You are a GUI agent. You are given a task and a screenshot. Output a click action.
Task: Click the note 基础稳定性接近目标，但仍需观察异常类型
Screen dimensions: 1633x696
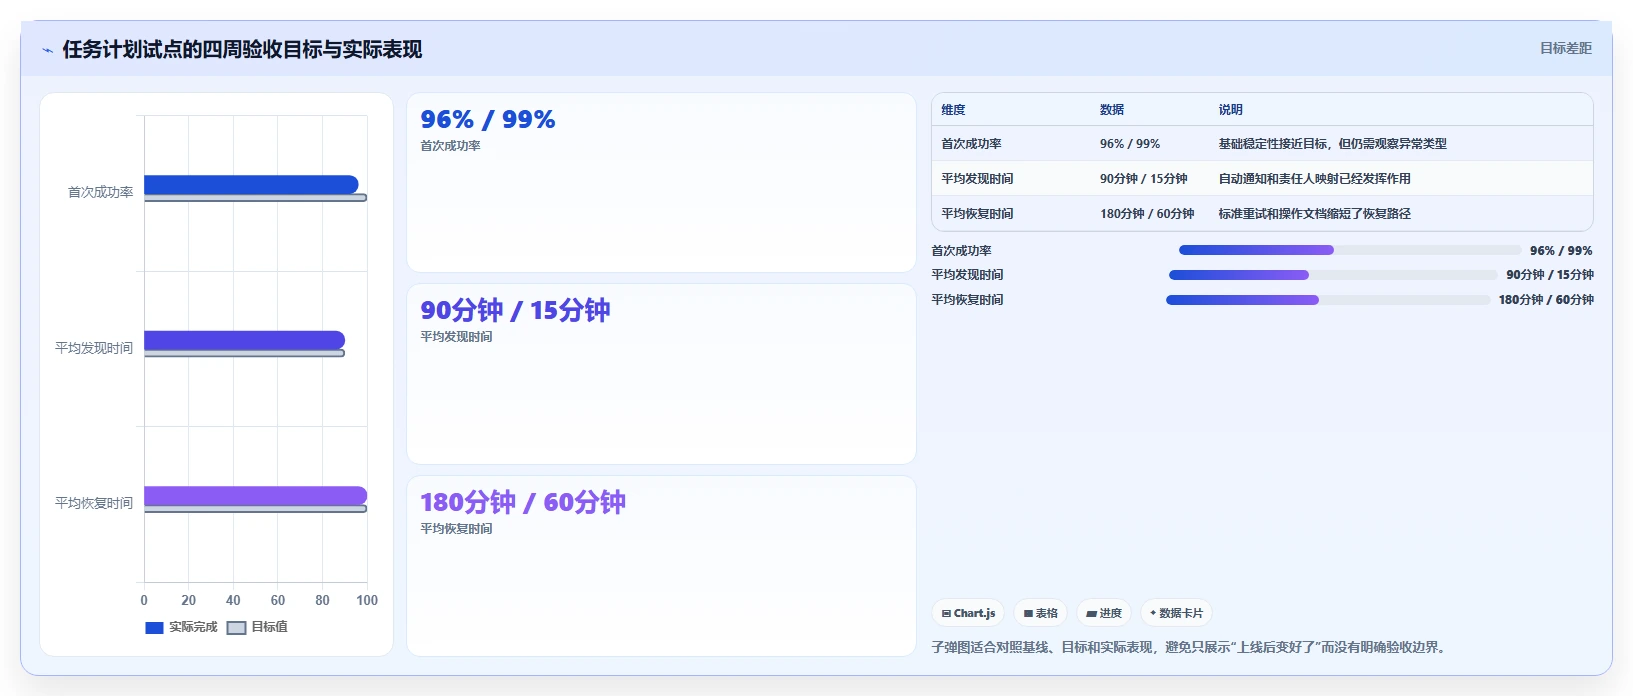click(x=1332, y=144)
